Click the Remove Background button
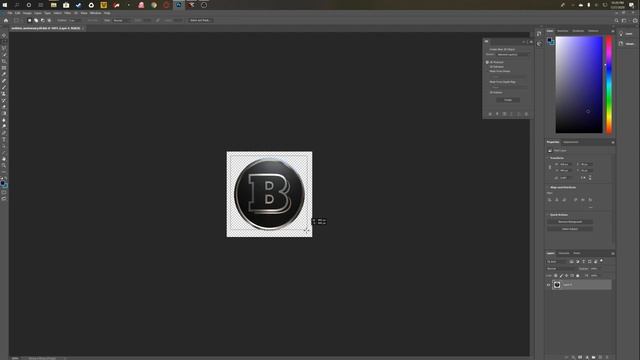The height and width of the screenshot is (360, 640). (x=570, y=222)
